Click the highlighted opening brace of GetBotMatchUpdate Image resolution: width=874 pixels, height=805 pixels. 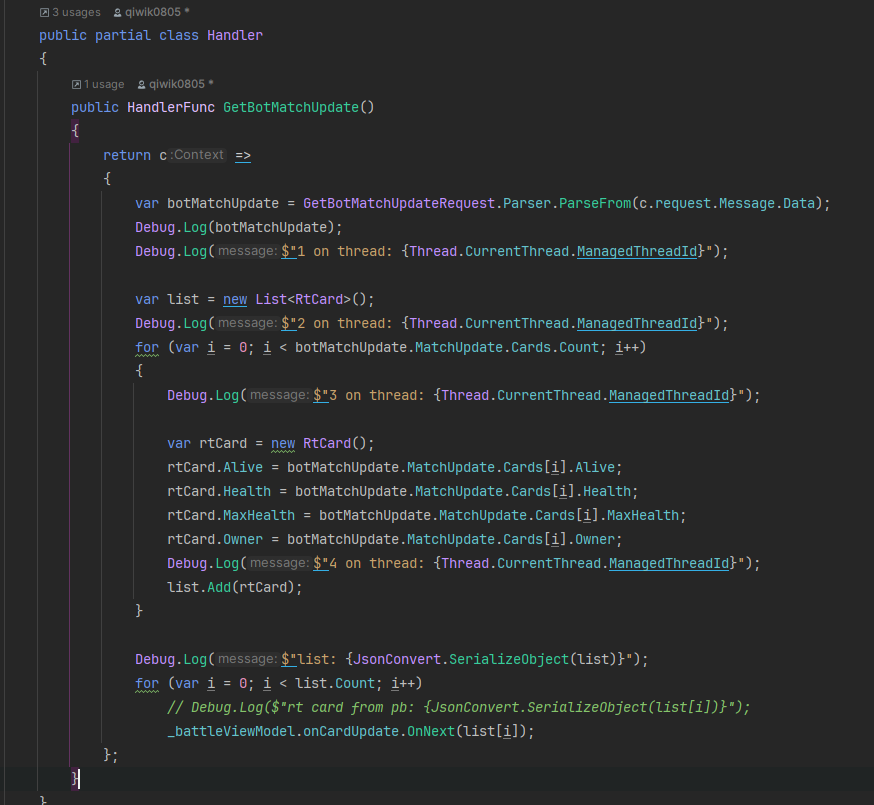[75, 131]
